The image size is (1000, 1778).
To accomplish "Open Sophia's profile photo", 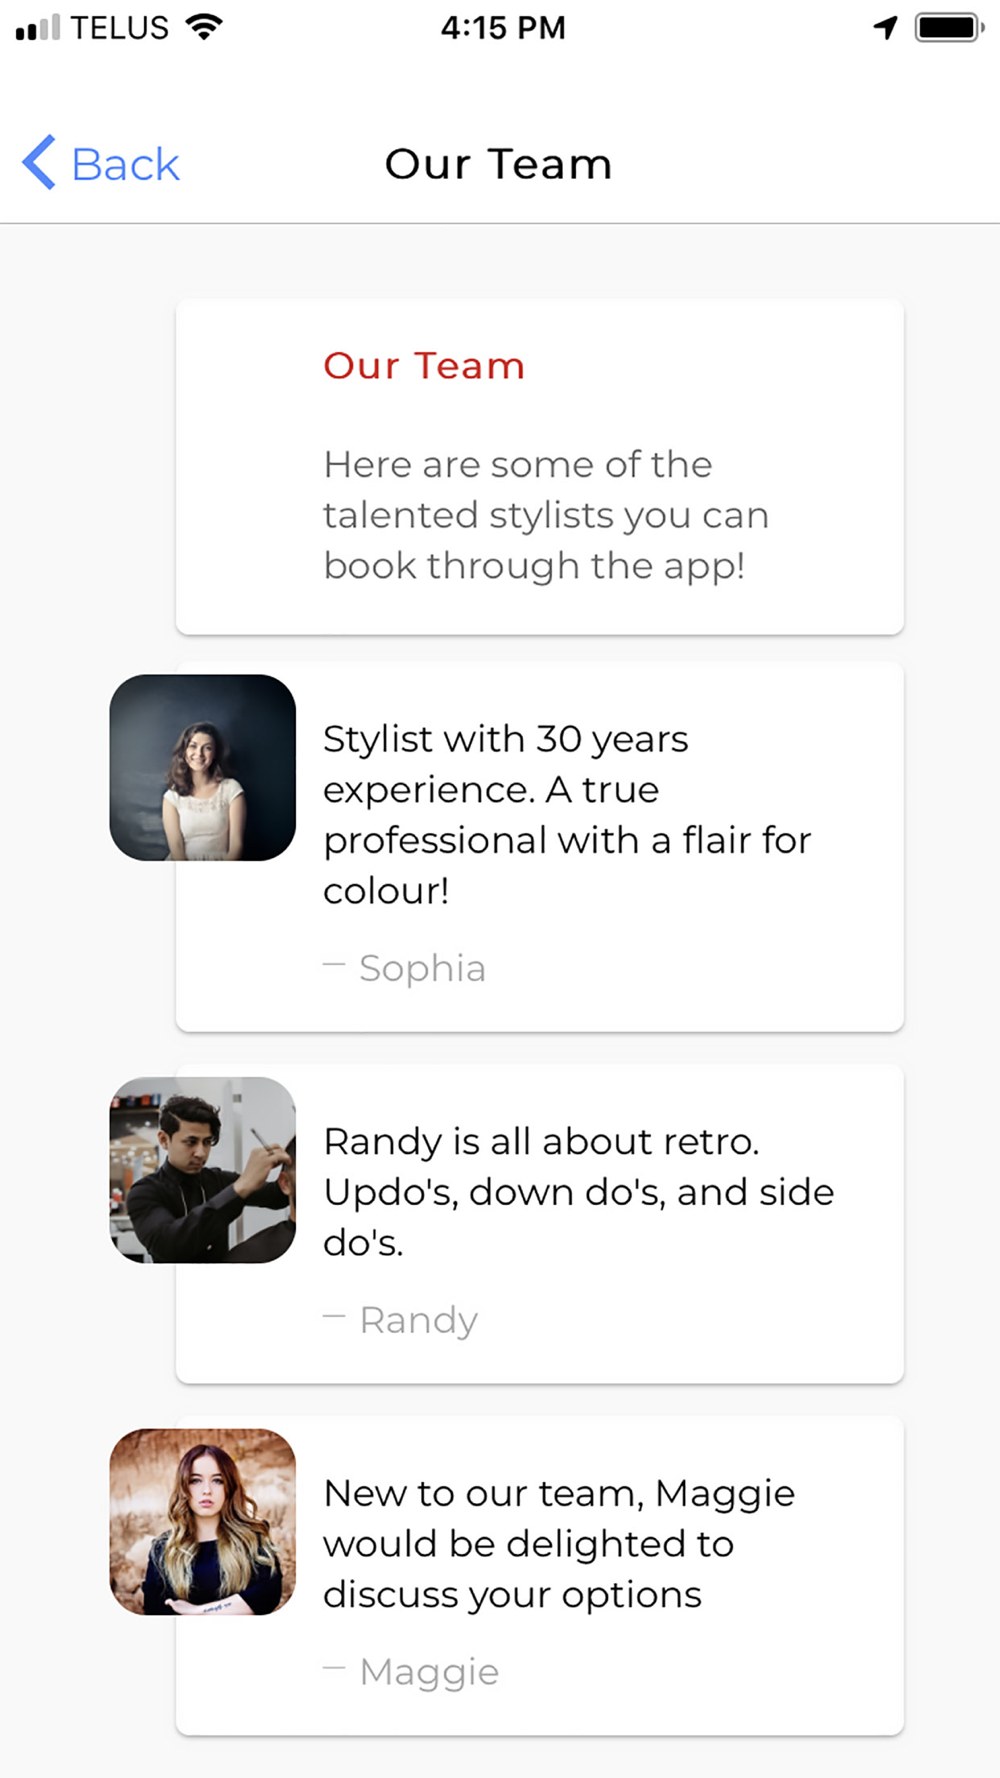I will tap(203, 767).
